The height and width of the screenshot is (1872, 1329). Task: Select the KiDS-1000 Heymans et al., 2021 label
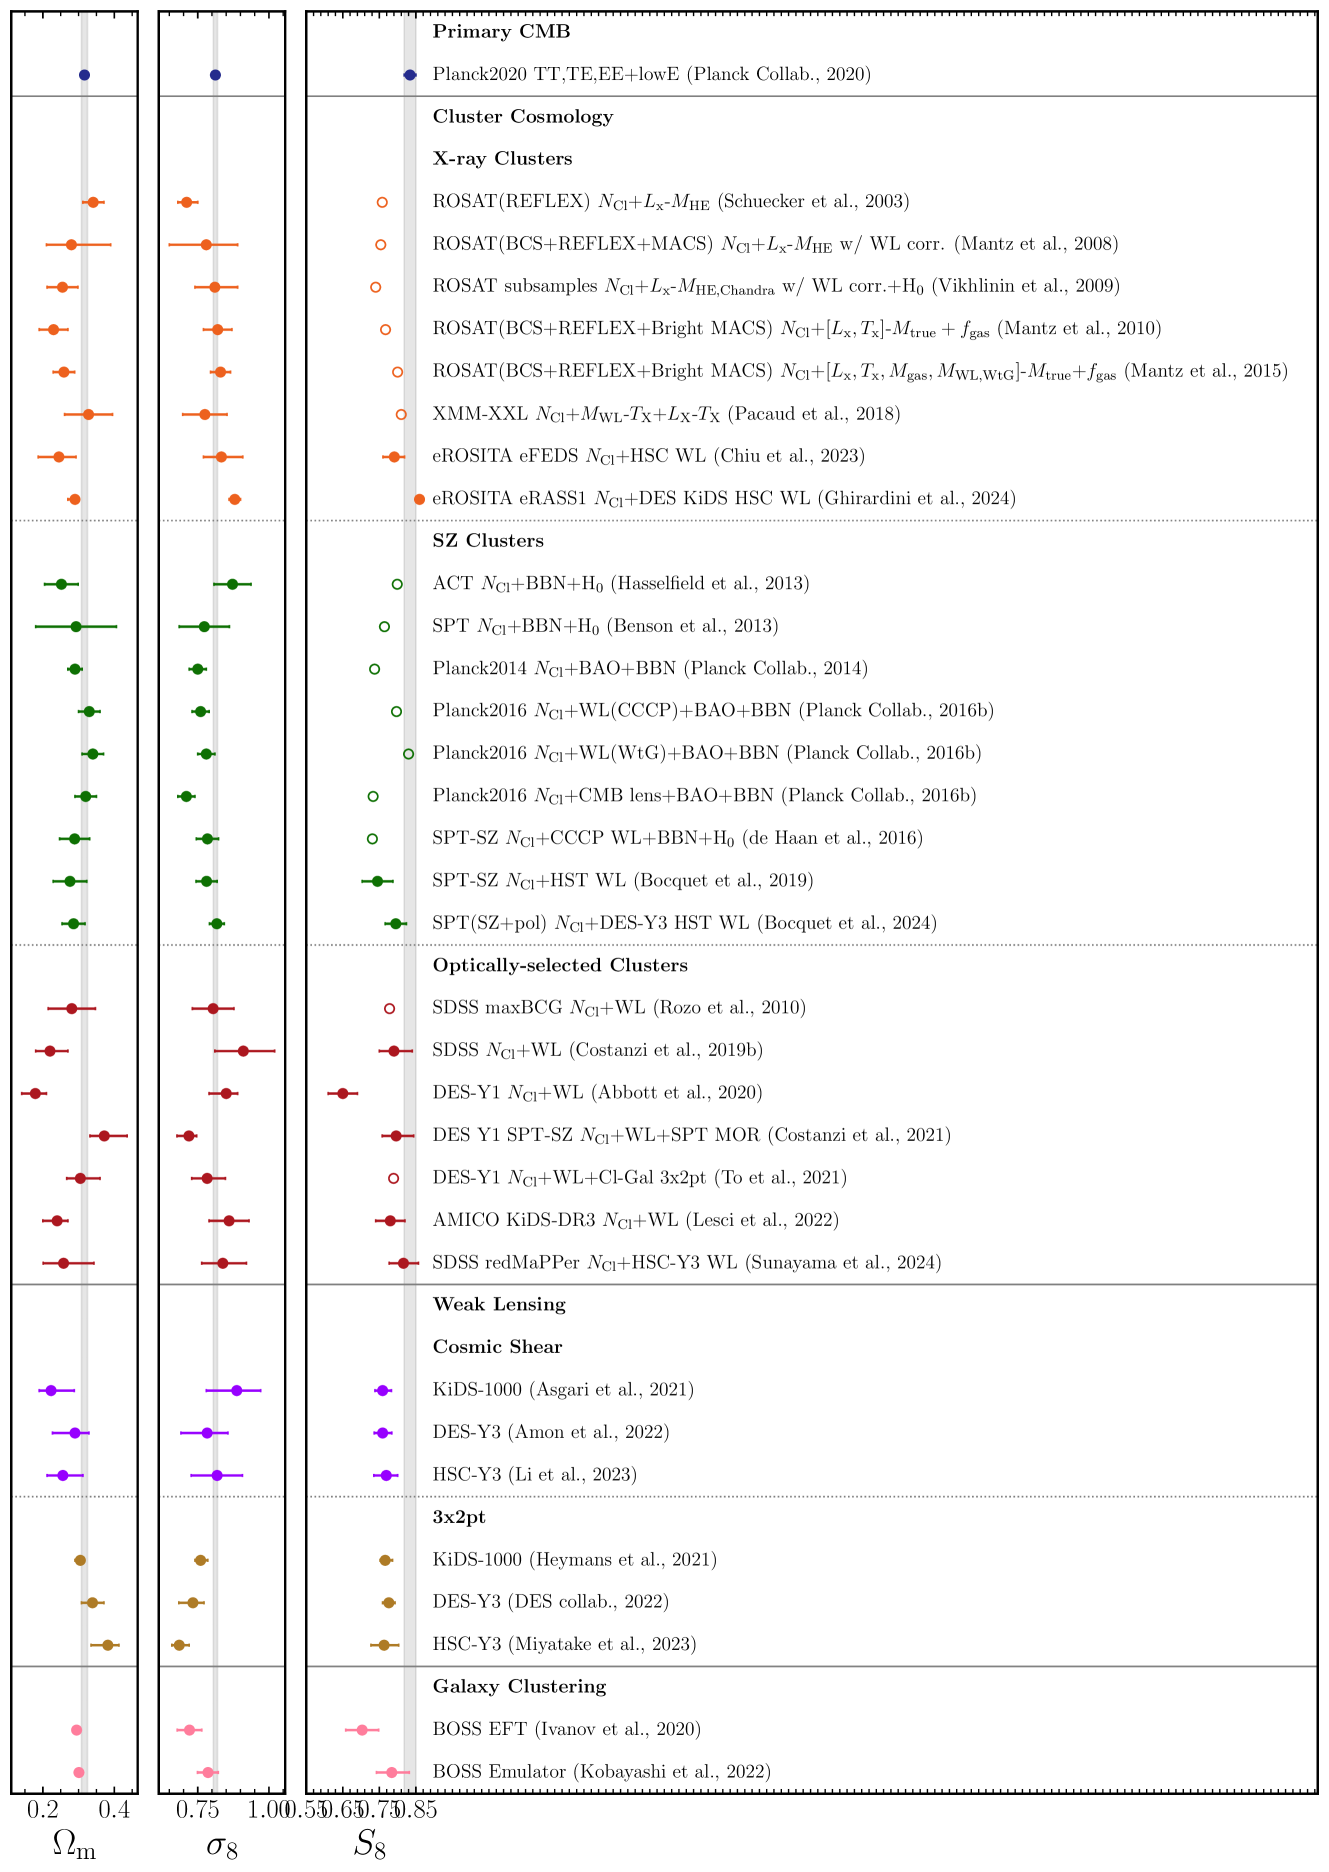coord(575,1560)
